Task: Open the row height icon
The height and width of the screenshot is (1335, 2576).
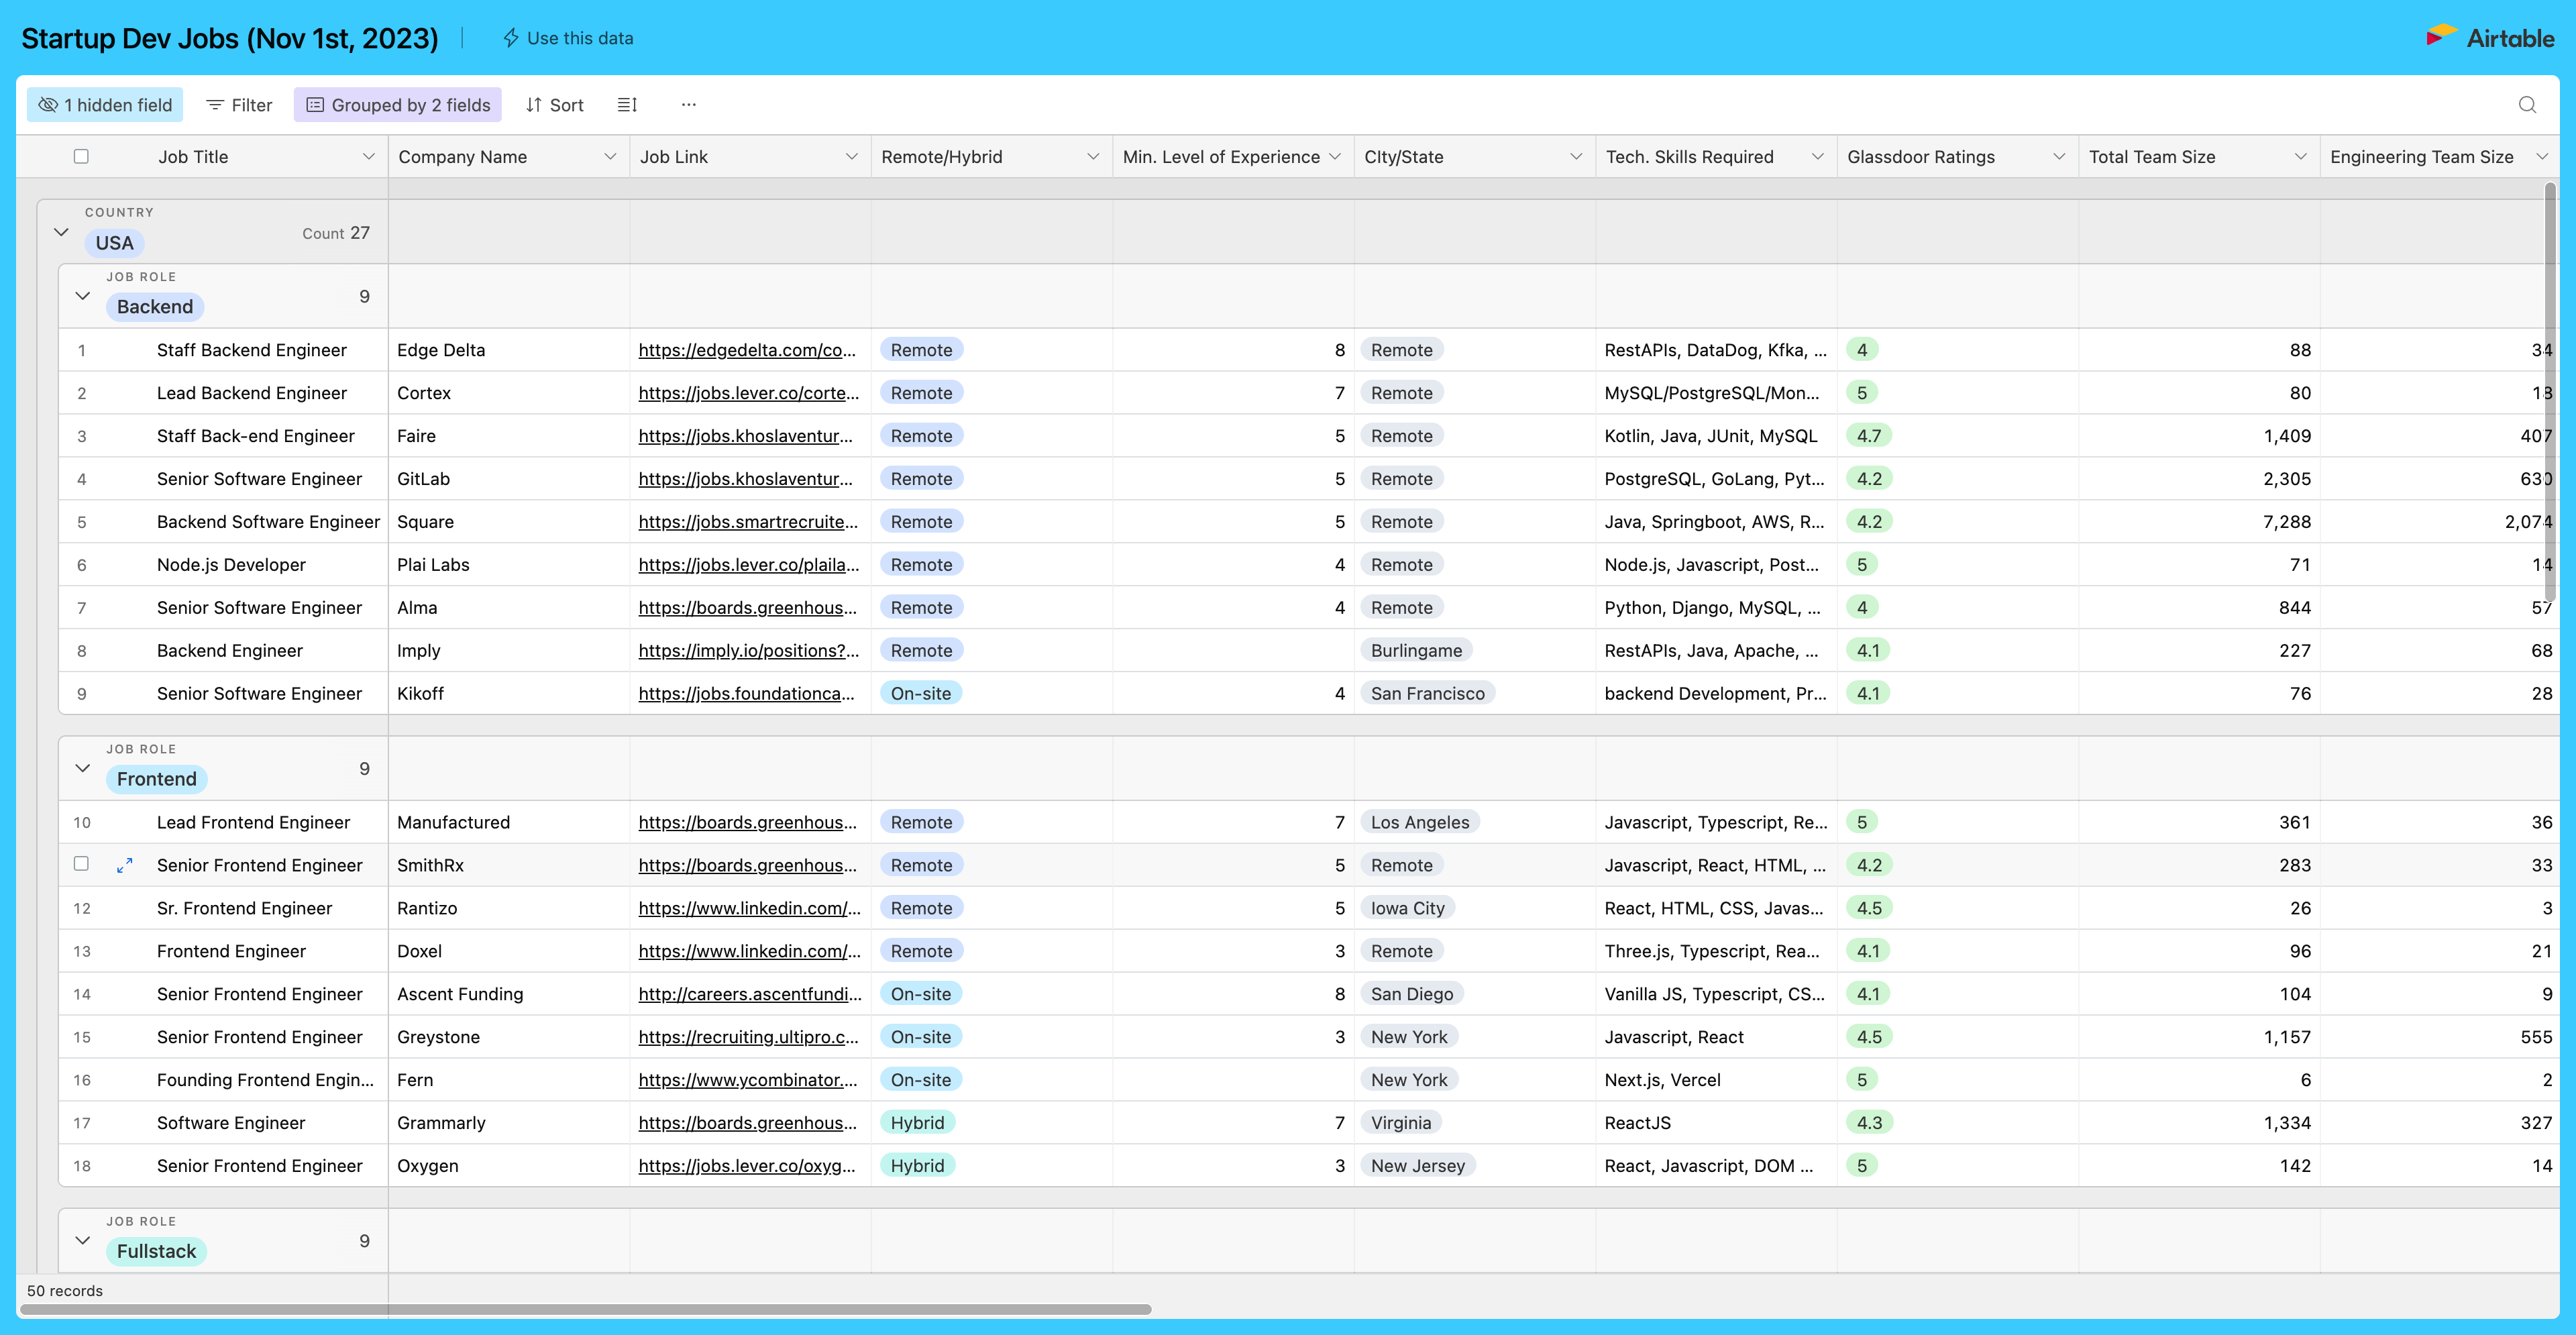Action: tap(627, 105)
